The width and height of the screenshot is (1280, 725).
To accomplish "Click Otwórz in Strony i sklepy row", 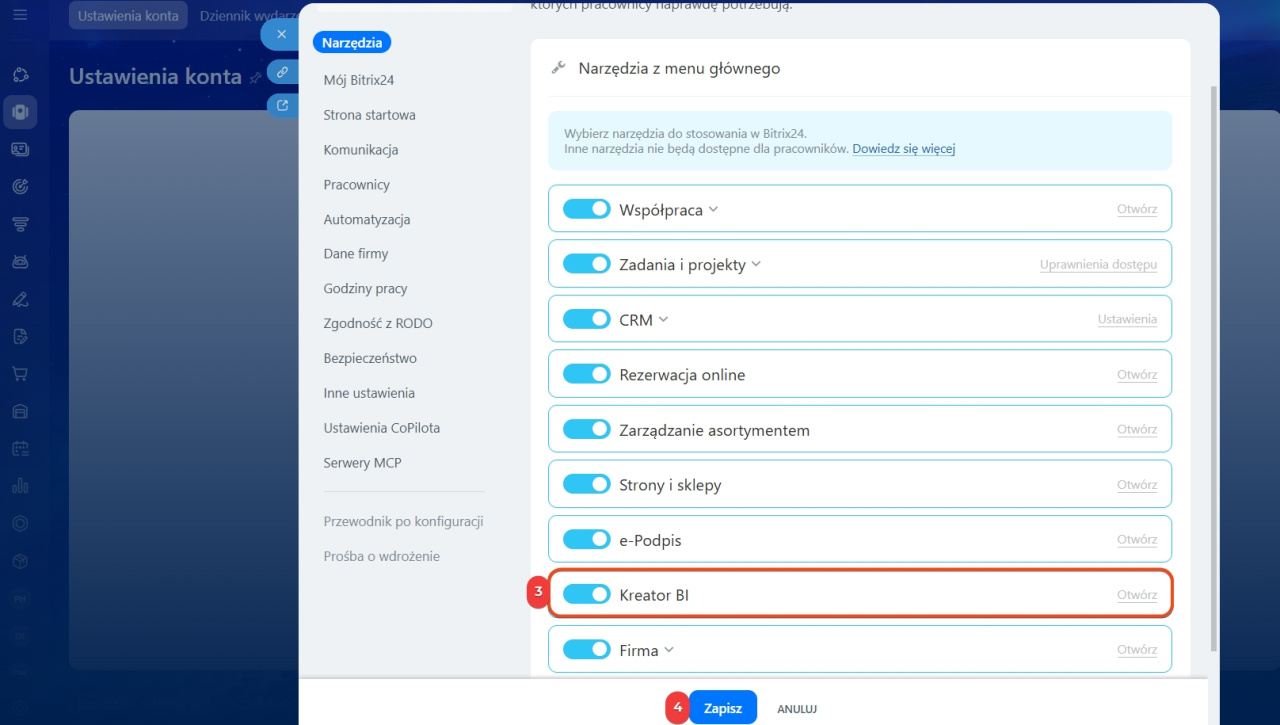I will tap(1137, 485).
